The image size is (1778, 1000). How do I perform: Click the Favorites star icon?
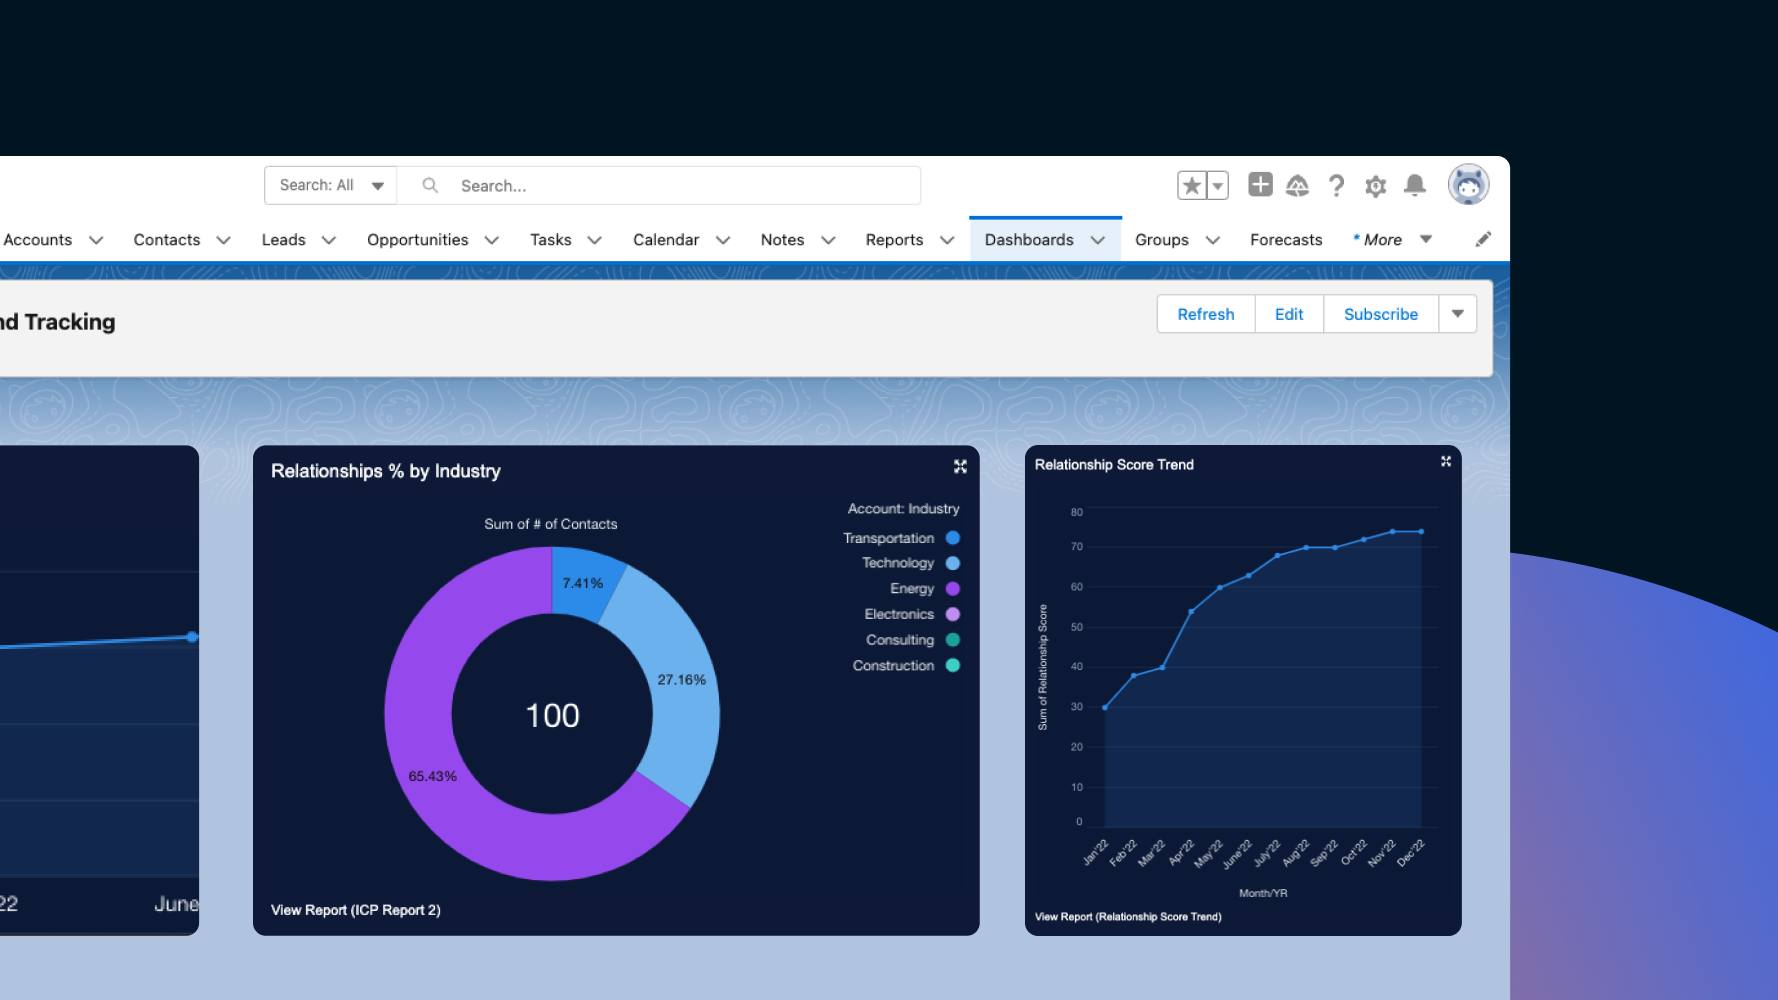1191,186
